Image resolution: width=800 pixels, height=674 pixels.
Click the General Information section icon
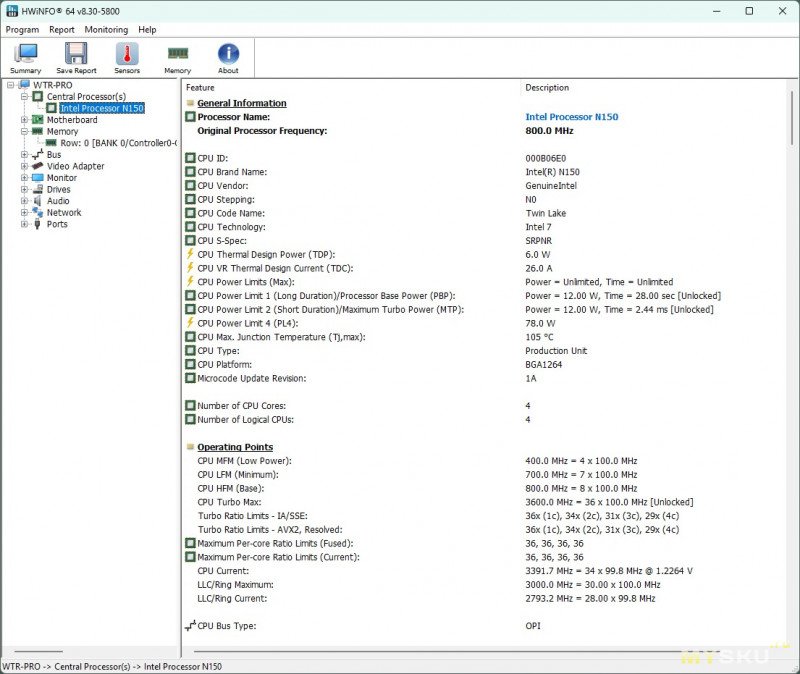tap(190, 103)
